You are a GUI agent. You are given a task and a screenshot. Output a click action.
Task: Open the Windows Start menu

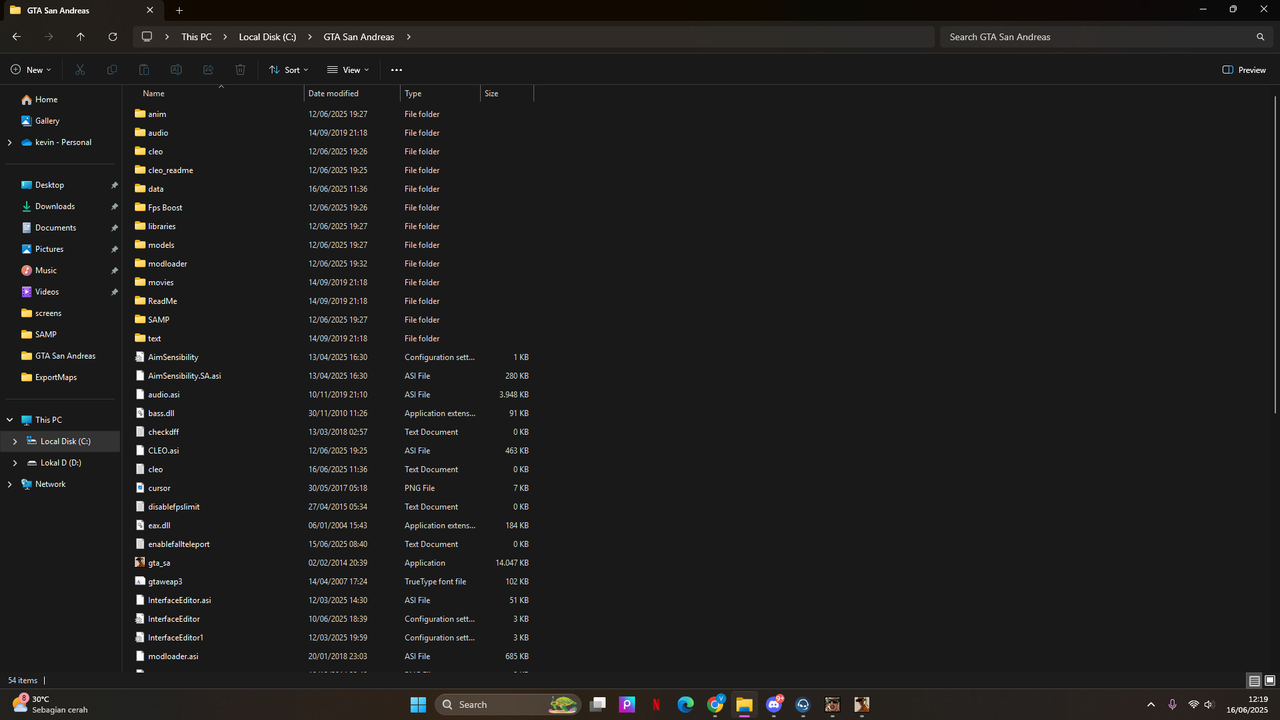pos(418,704)
